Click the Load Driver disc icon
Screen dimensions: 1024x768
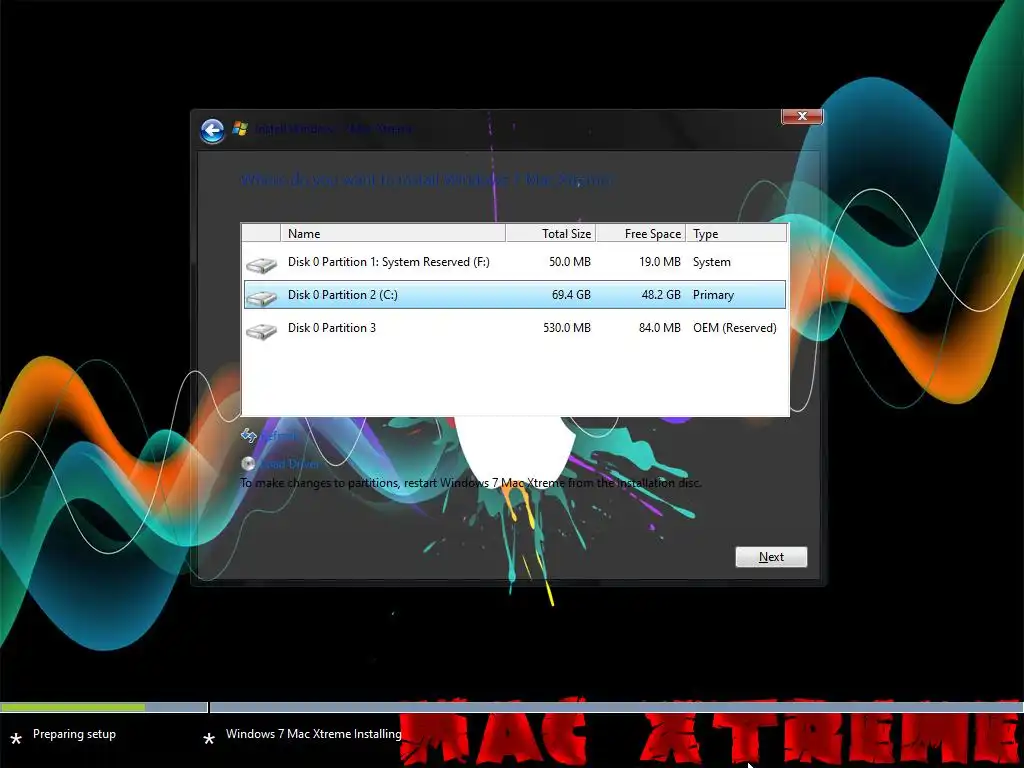tap(248, 464)
